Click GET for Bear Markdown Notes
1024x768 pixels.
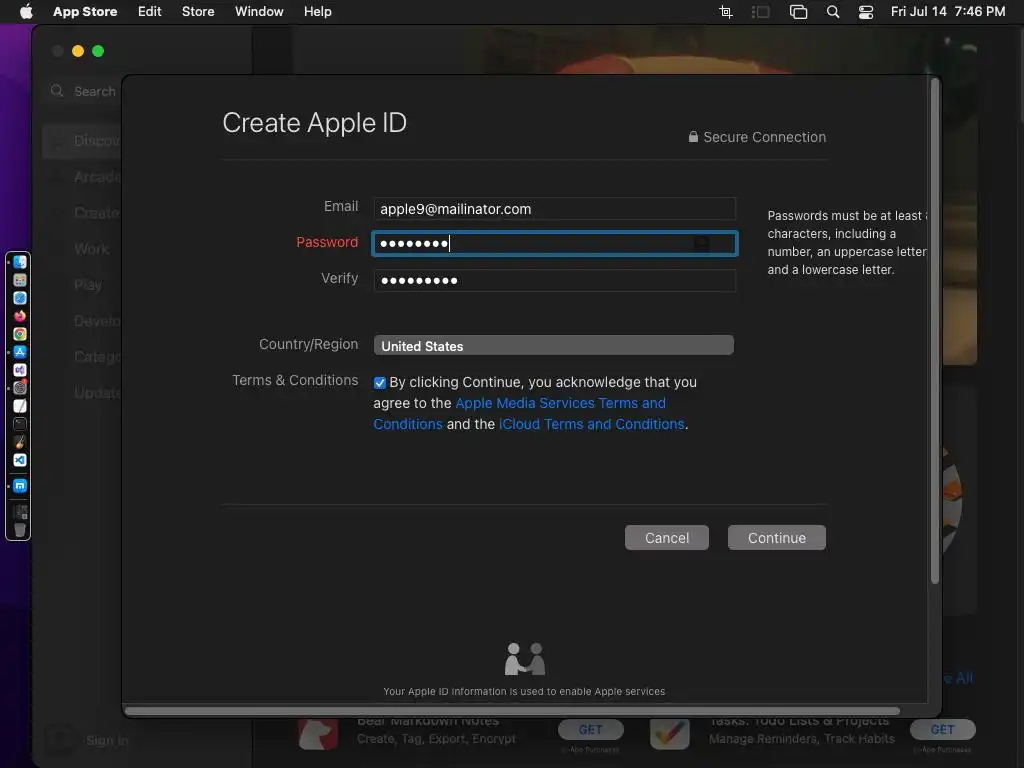(591, 729)
